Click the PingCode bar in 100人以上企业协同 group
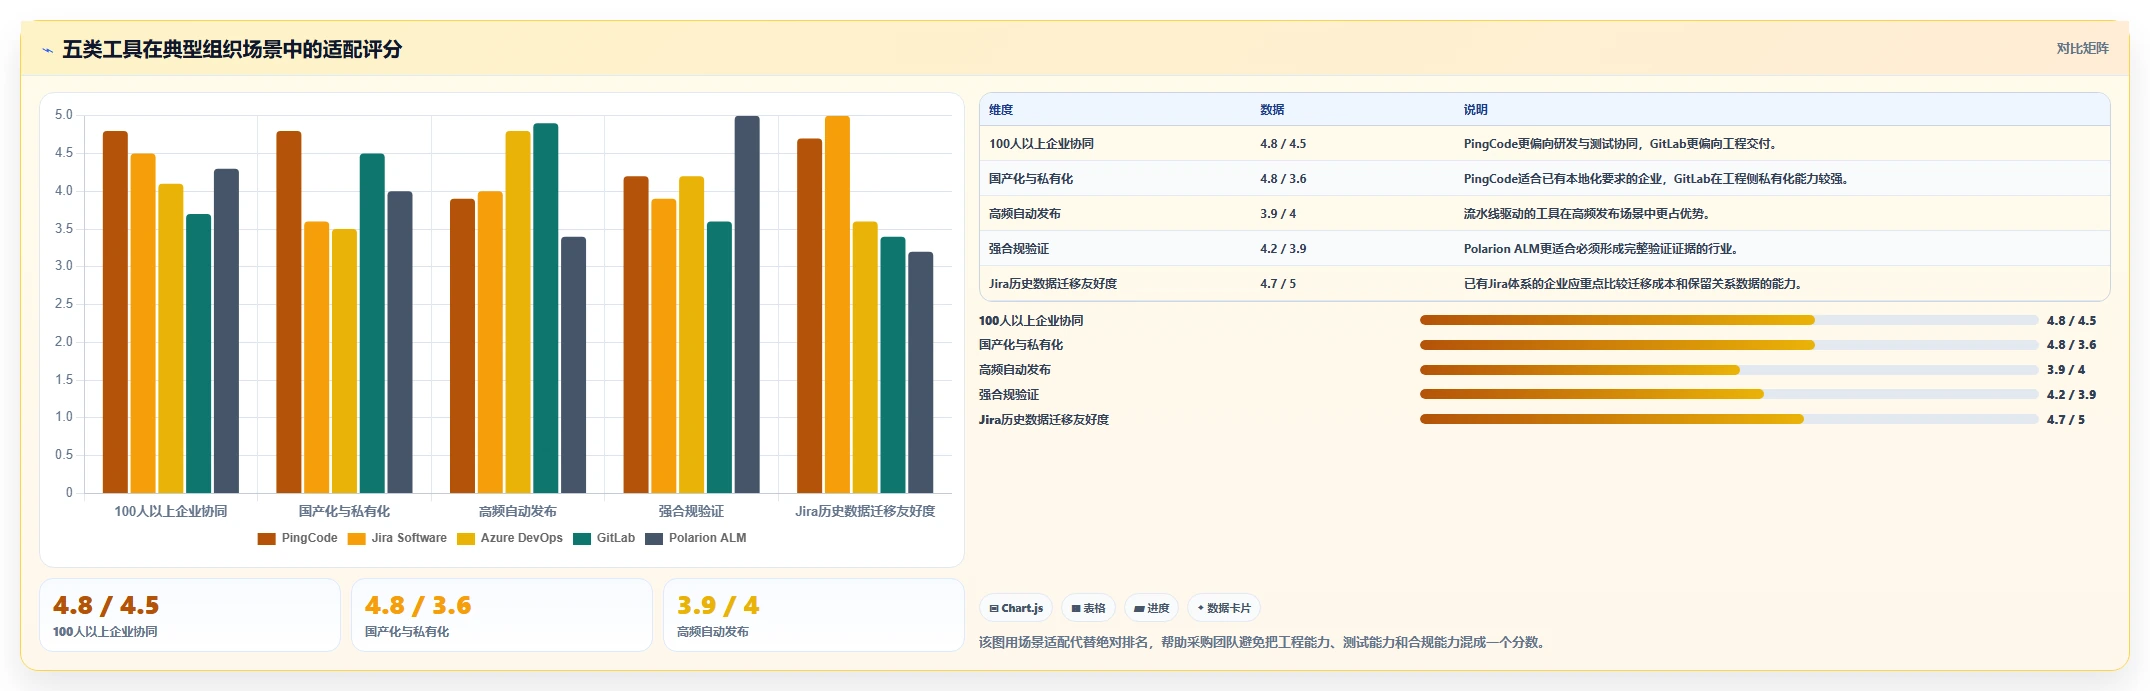This screenshot has height=691, width=2150. click(x=115, y=312)
